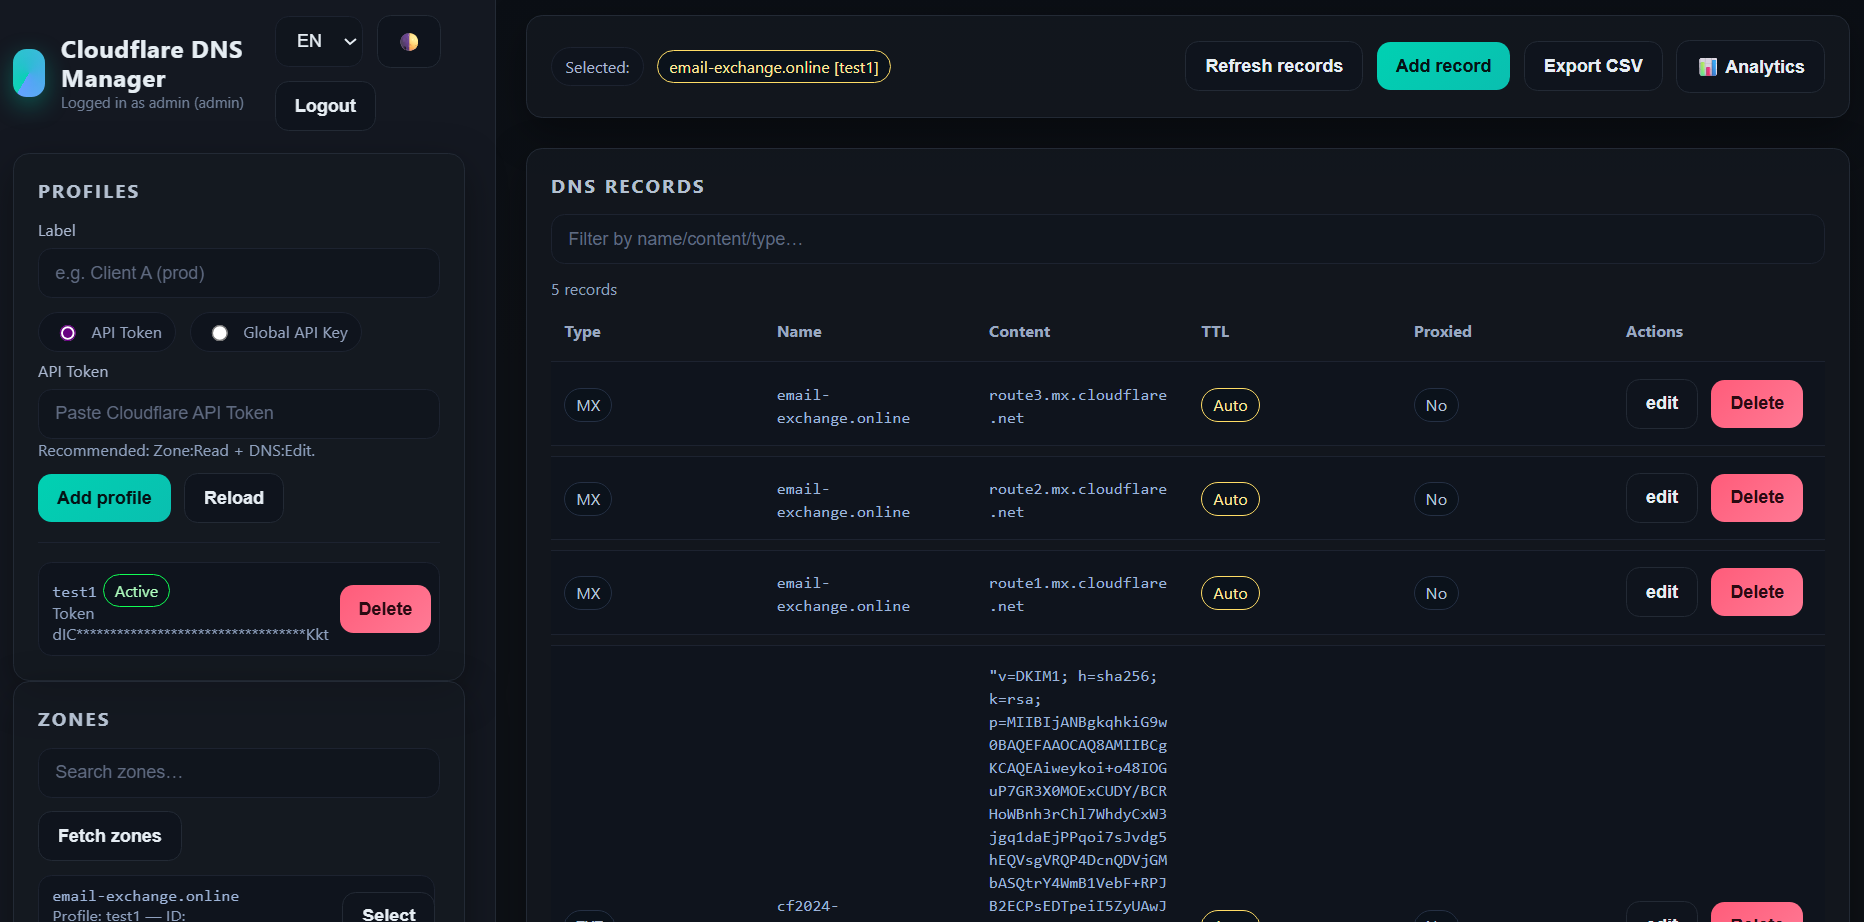1864x922 pixels.
Task: Delete the route1.mx.cloudflare.net MX record
Action: 1757,592
